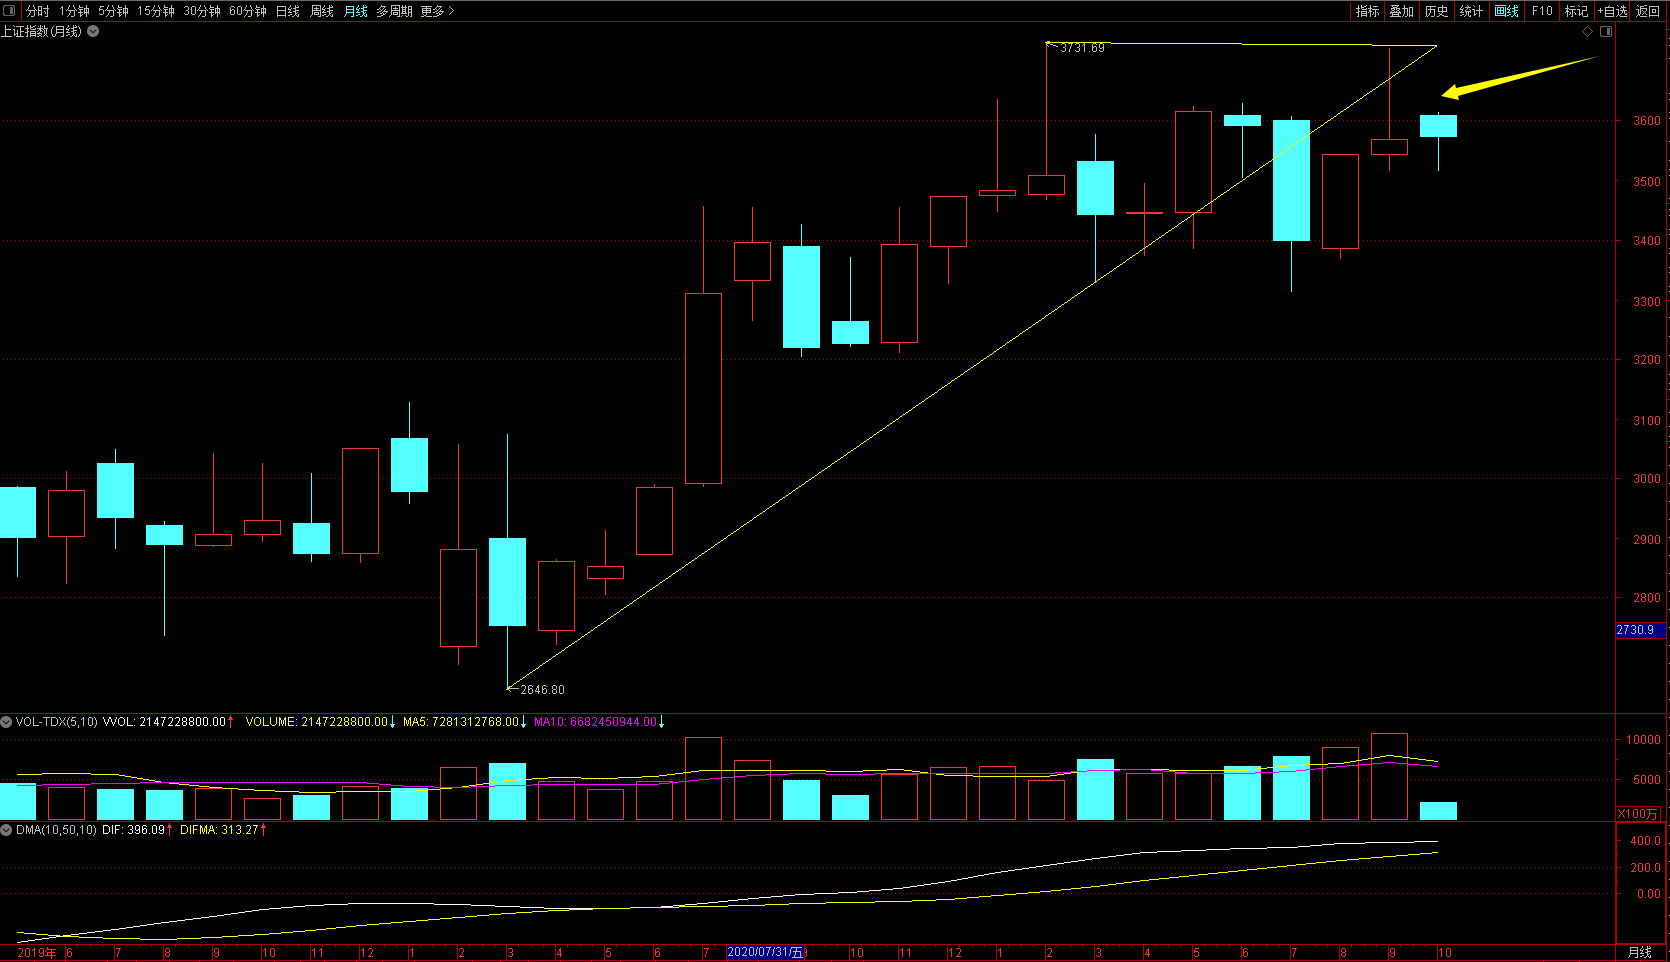Viewport: 1670px width, 962px height.
Task: Click the 叠加 overlay button
Action: point(1401,11)
